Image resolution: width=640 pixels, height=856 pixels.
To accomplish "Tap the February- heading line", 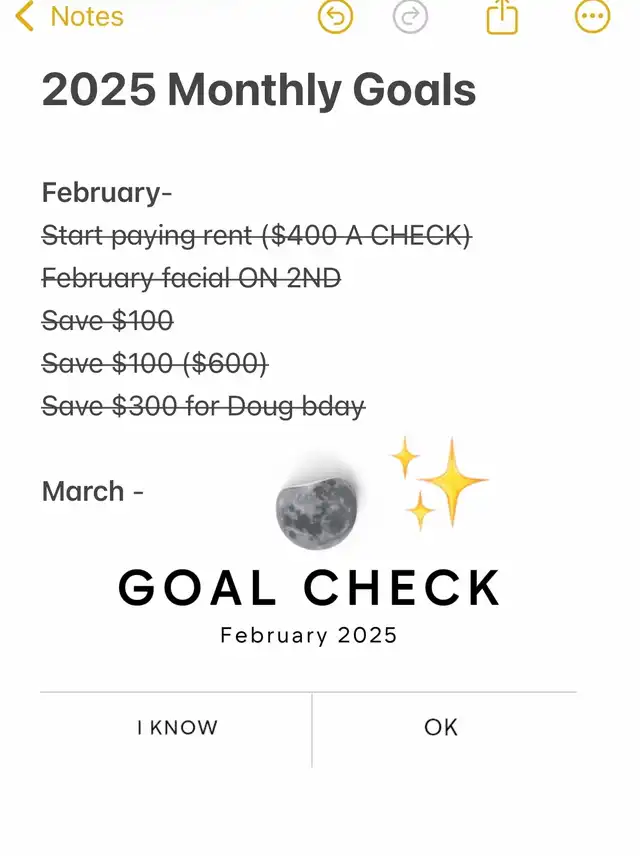I will 107,193.
